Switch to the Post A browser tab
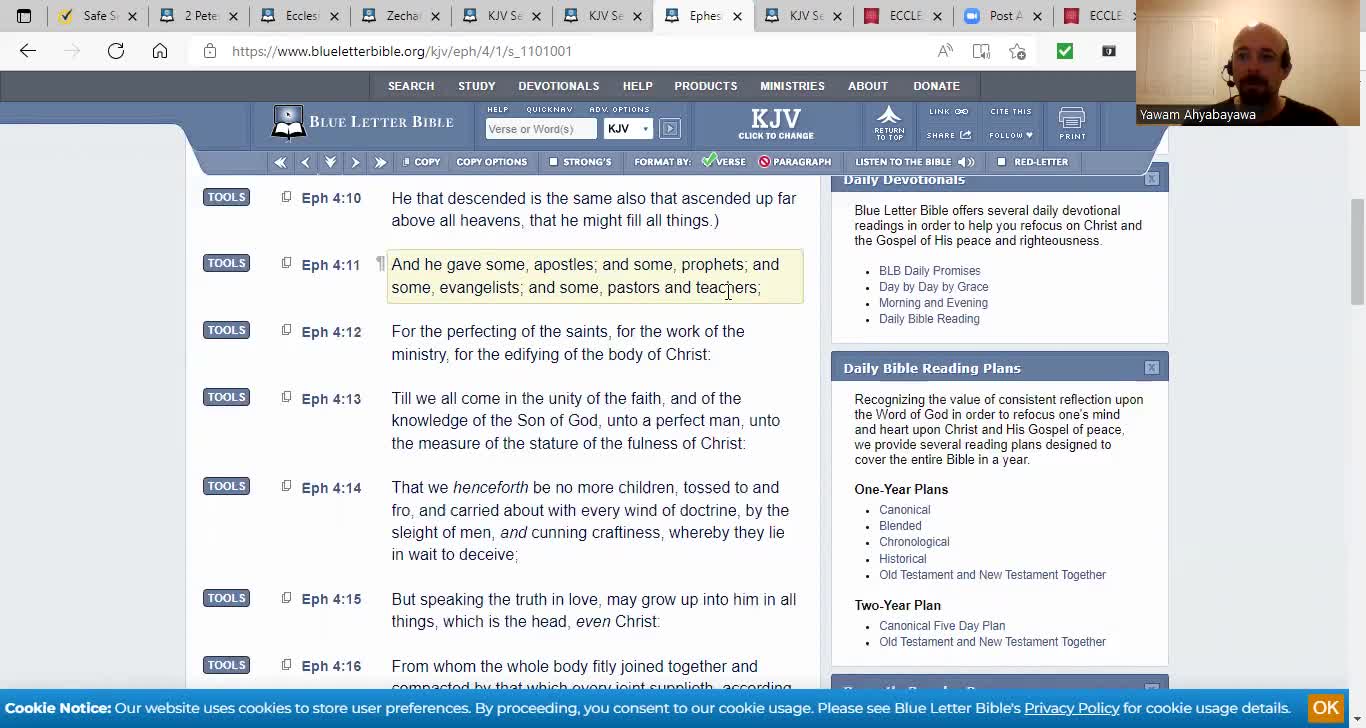Image resolution: width=1366 pixels, height=728 pixels. click(1003, 16)
